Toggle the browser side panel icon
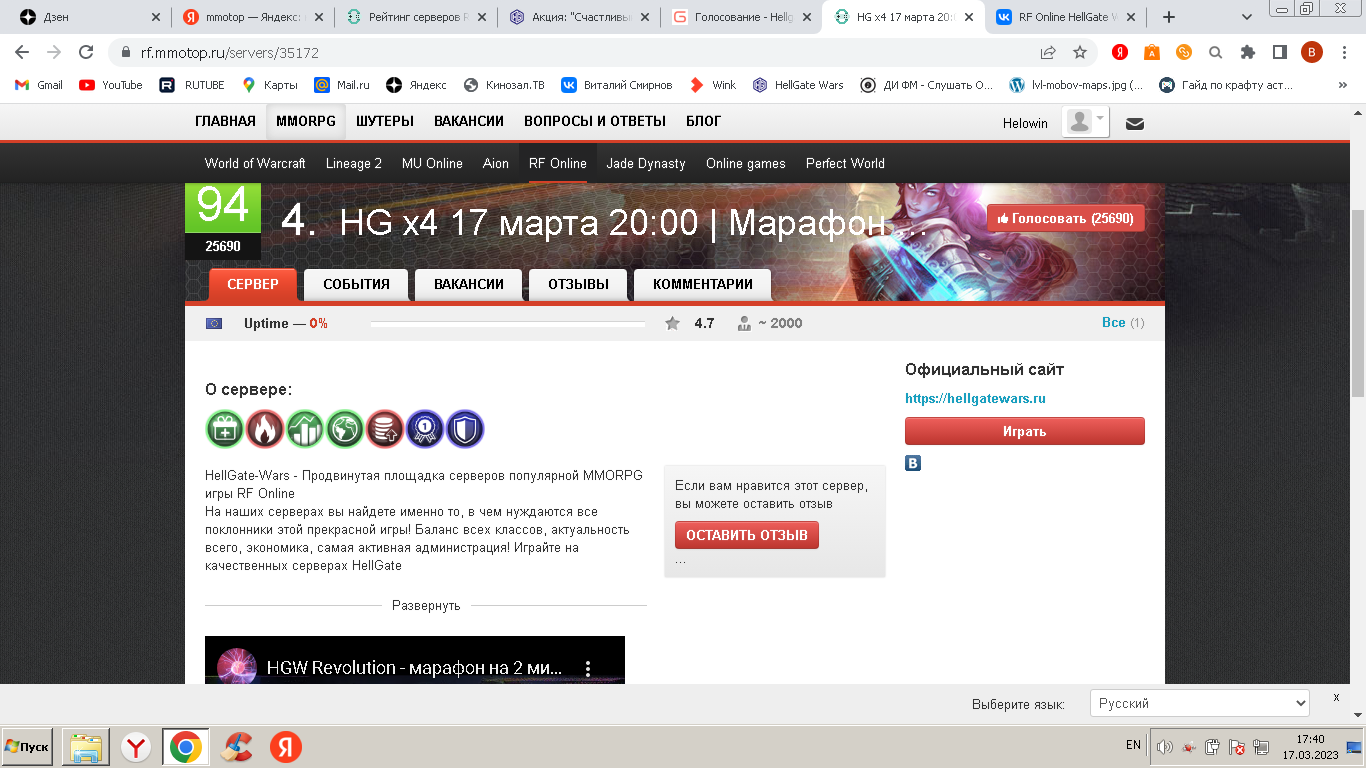Viewport: 1366px width, 768px height. (1280, 52)
